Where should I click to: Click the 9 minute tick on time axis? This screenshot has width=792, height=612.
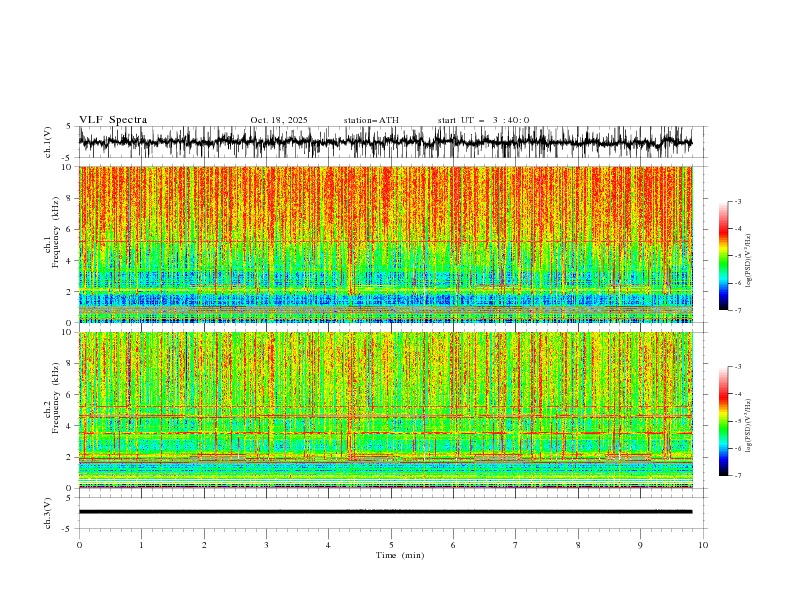(640, 545)
